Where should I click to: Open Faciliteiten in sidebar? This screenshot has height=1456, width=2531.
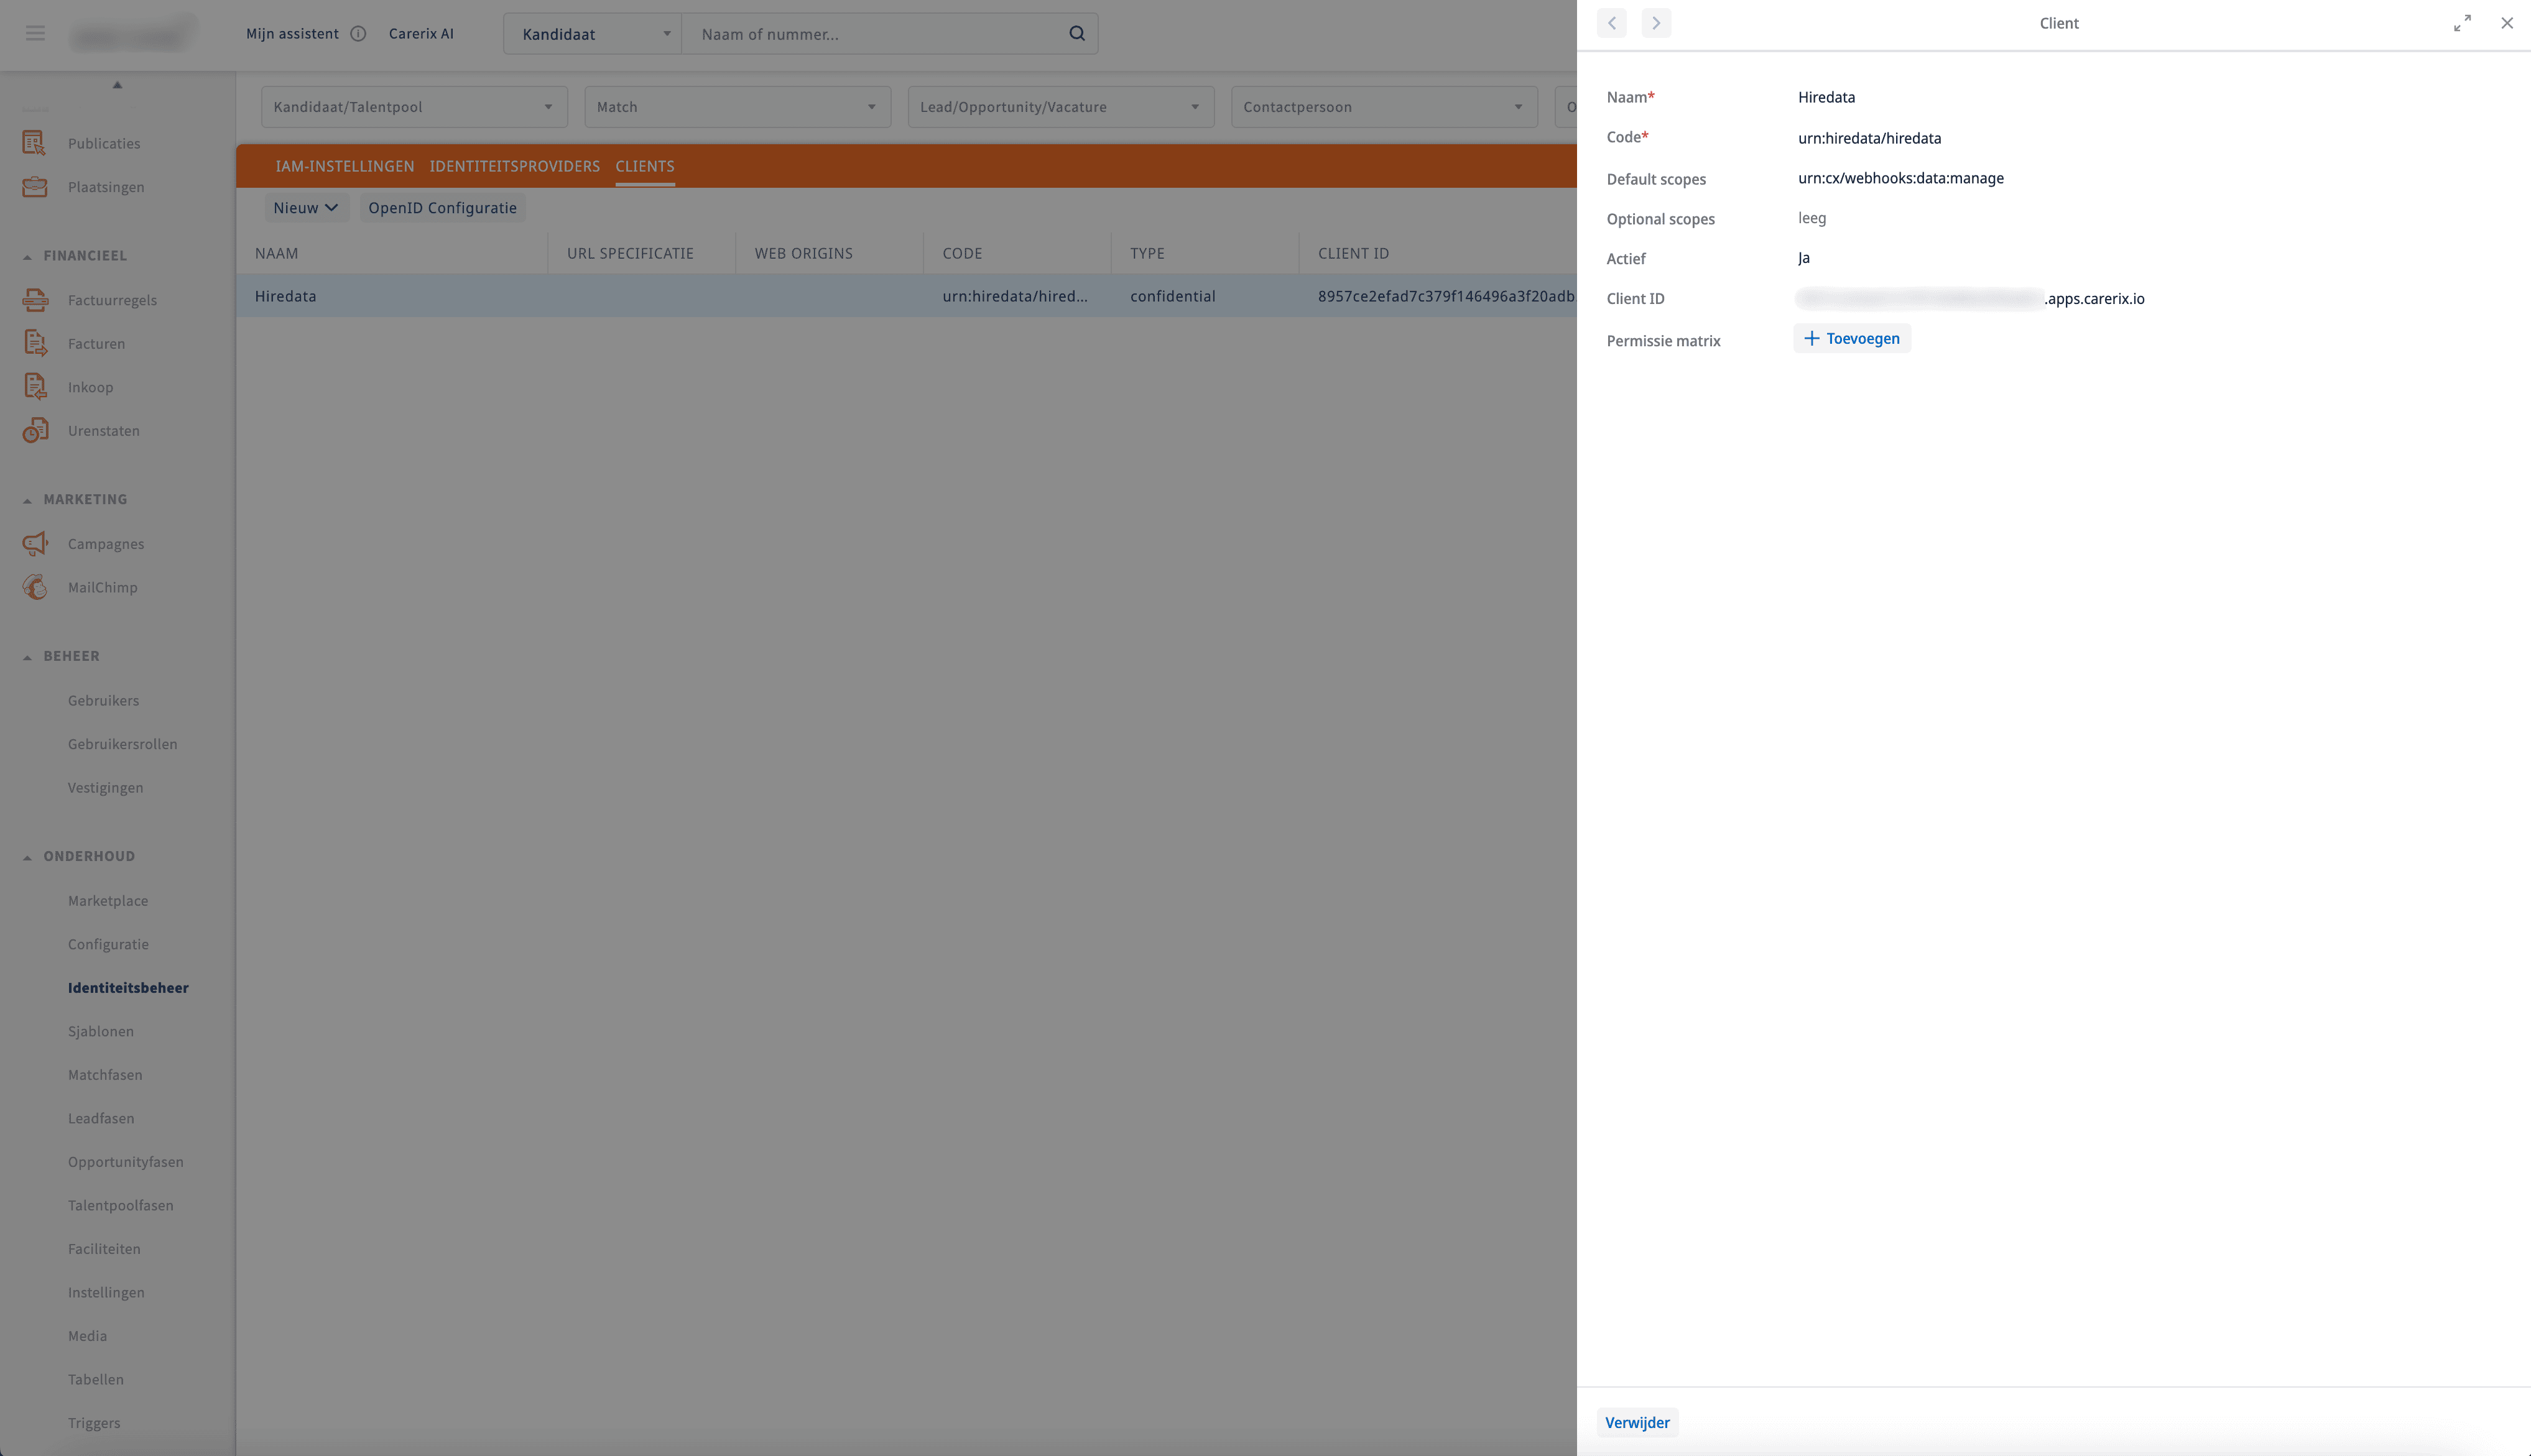click(x=104, y=1248)
